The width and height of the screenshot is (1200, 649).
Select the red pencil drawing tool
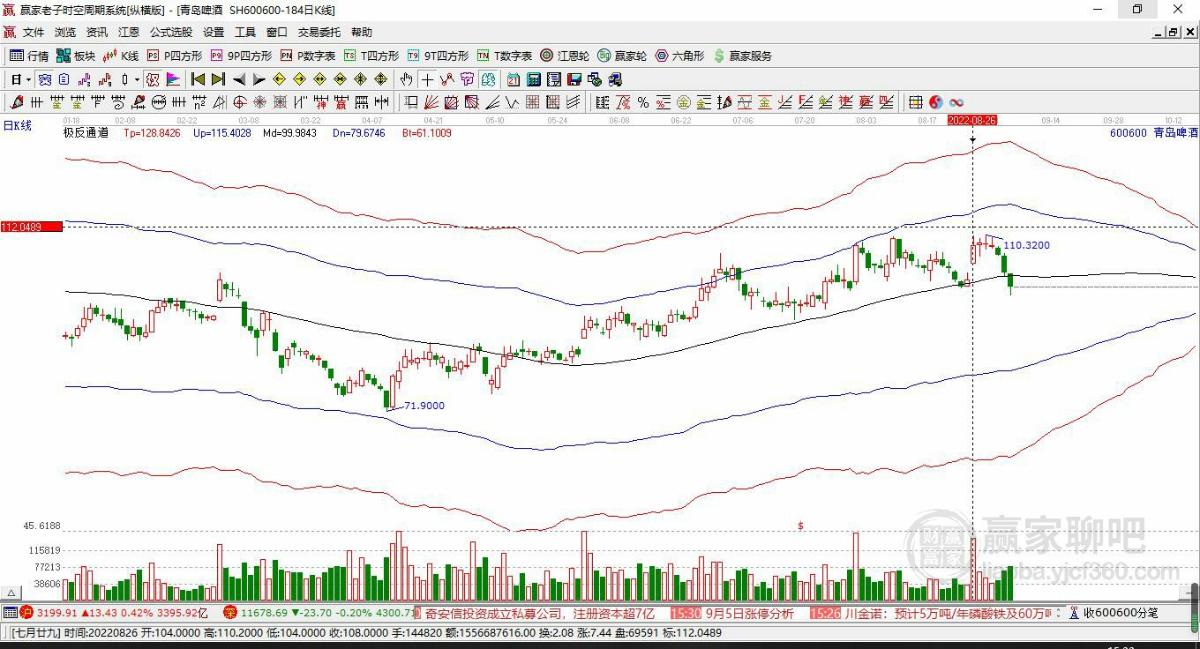click(x=16, y=102)
